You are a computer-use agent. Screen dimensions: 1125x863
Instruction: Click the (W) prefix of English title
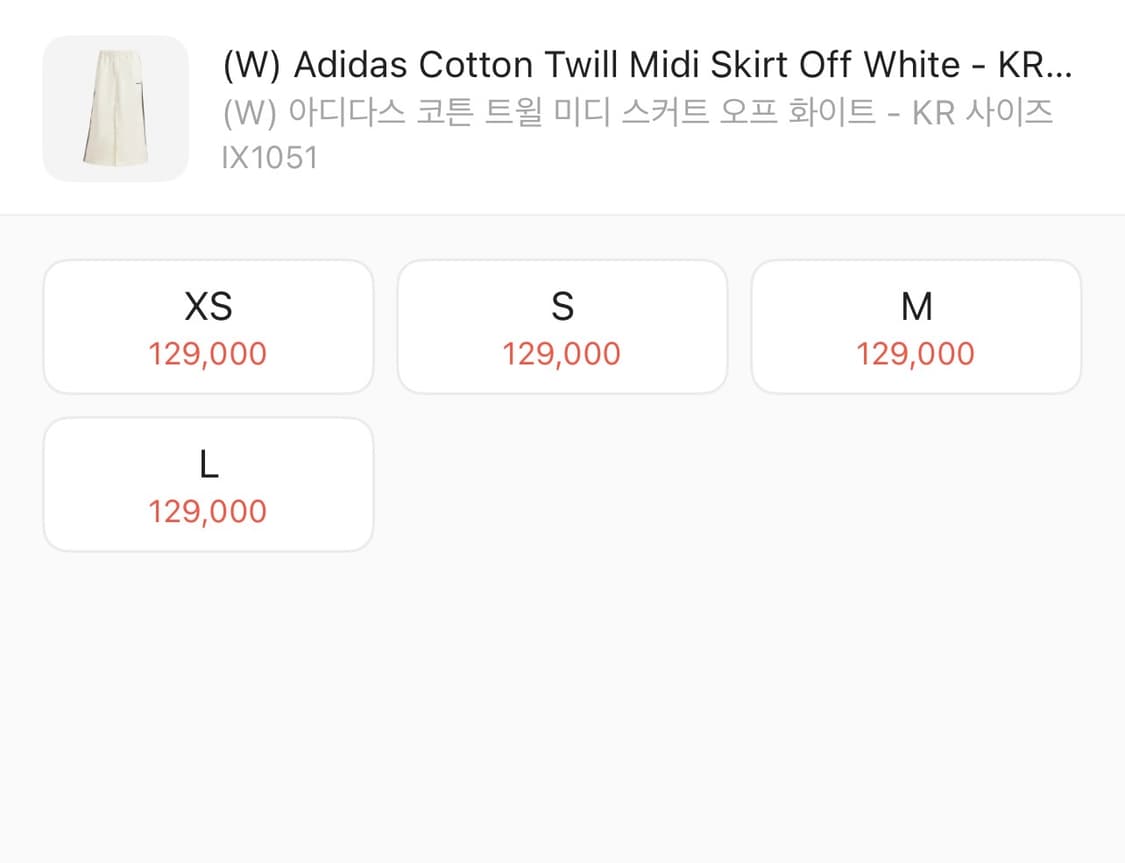pyautogui.click(x=252, y=65)
